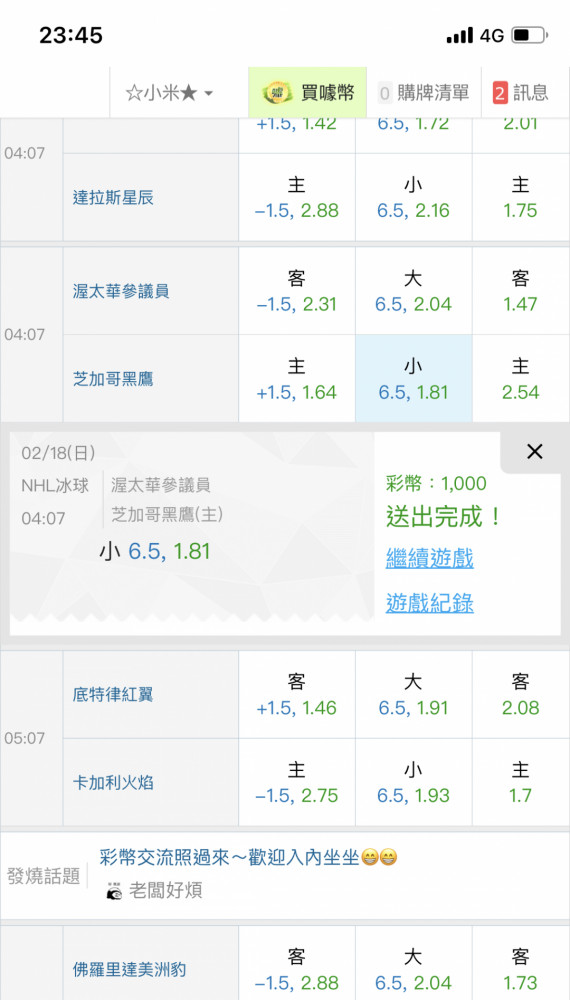This screenshot has height=1000, width=570.
Task: Open the 買噱幣 coin purchase icon
Action: [277, 93]
